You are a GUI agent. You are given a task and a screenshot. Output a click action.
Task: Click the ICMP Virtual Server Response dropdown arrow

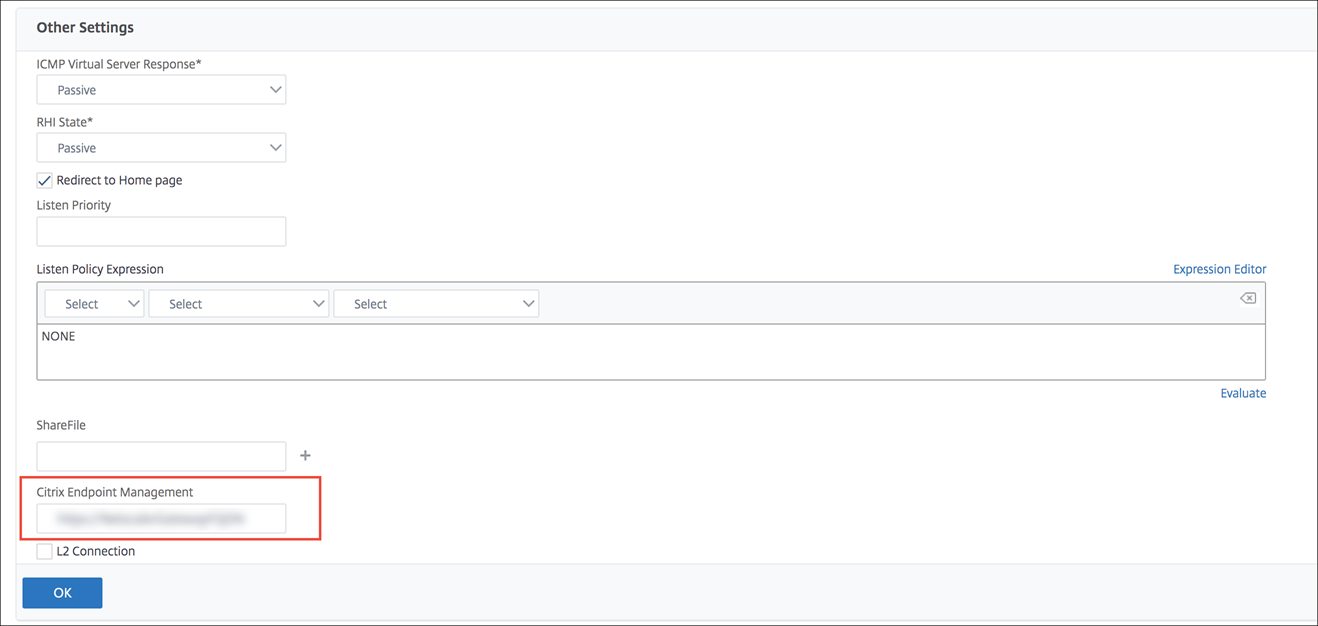point(276,90)
